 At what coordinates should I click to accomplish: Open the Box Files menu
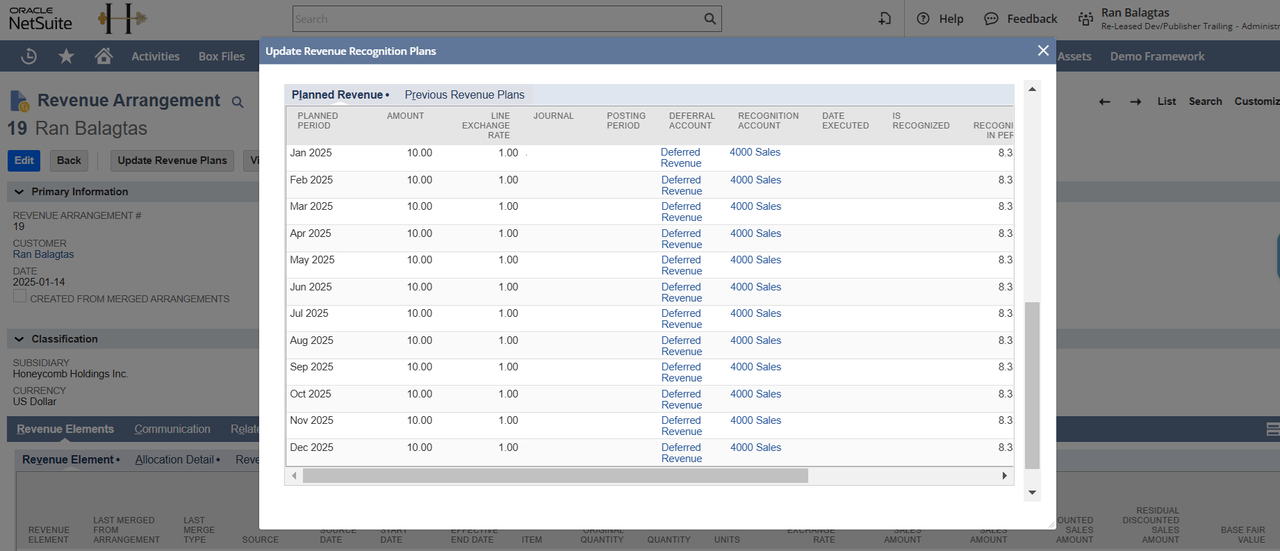(222, 56)
